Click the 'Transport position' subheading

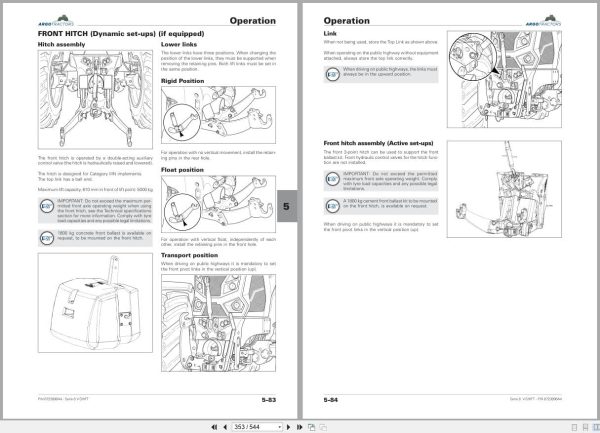tap(189, 255)
